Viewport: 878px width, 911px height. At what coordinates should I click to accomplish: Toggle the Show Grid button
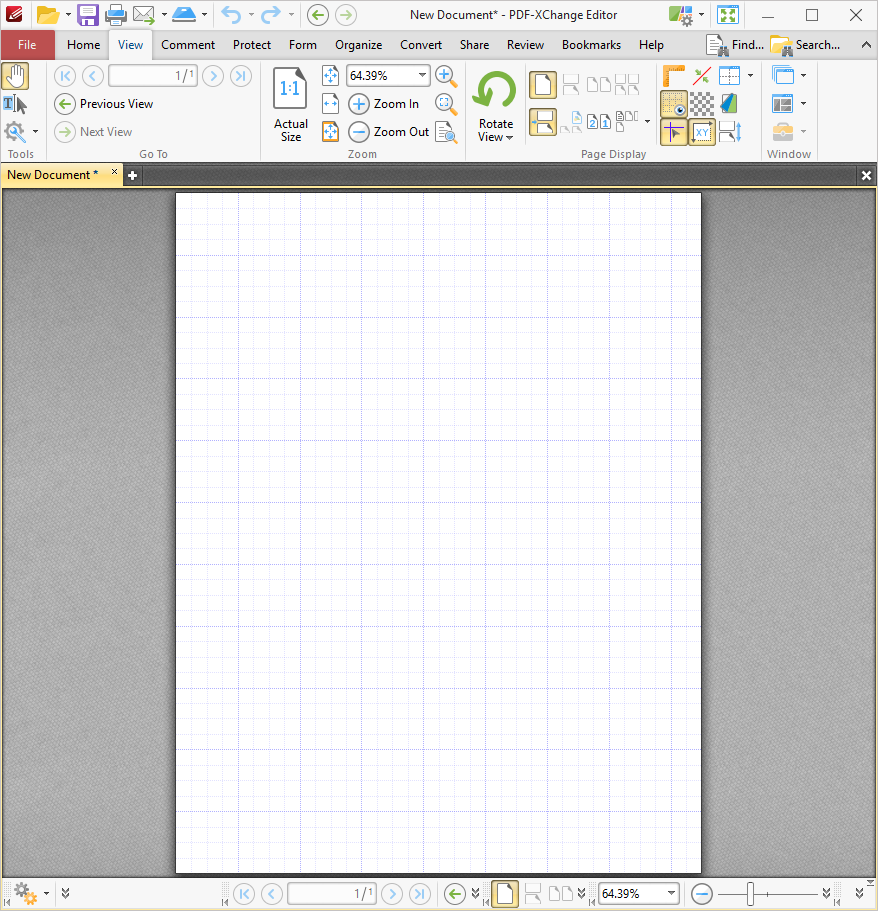click(674, 104)
